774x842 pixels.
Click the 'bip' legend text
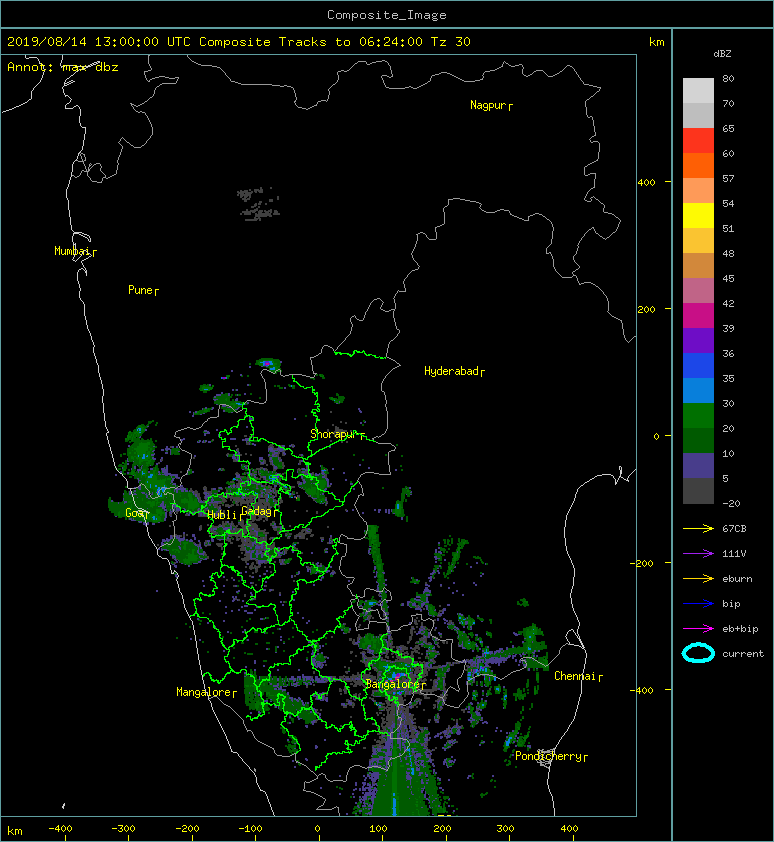[732, 604]
